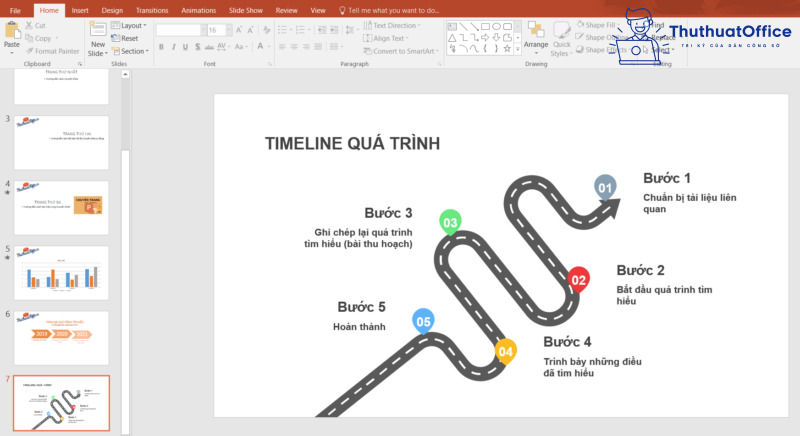This screenshot has height=436, width=800.
Task: Open the Change Case Aa dropdown
Action: click(x=240, y=47)
